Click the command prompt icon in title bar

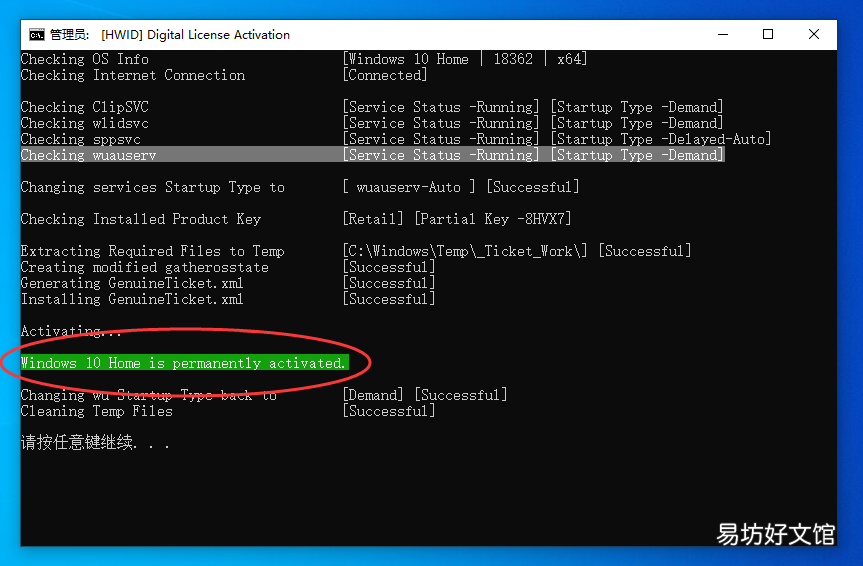tap(37, 35)
